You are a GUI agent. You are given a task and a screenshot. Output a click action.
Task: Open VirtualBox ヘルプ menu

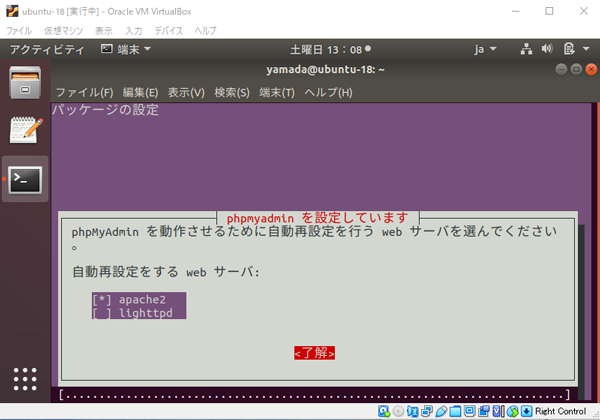pos(205,31)
